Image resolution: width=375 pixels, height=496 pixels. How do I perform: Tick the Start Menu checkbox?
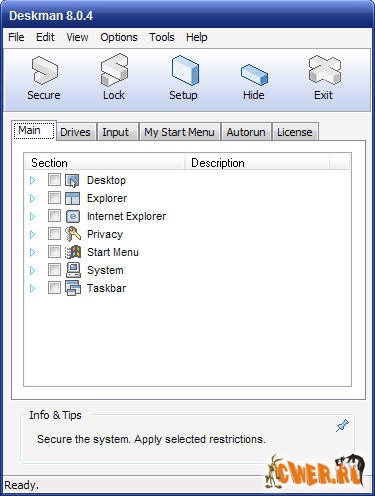tap(54, 252)
